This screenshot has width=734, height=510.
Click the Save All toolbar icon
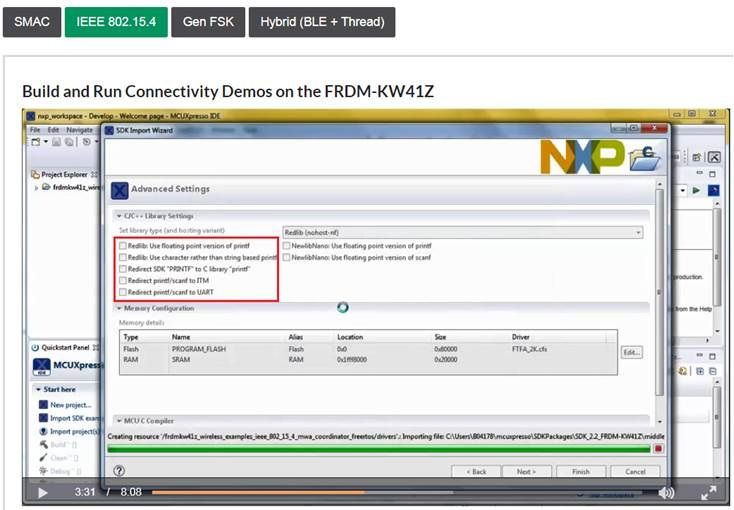69,141
